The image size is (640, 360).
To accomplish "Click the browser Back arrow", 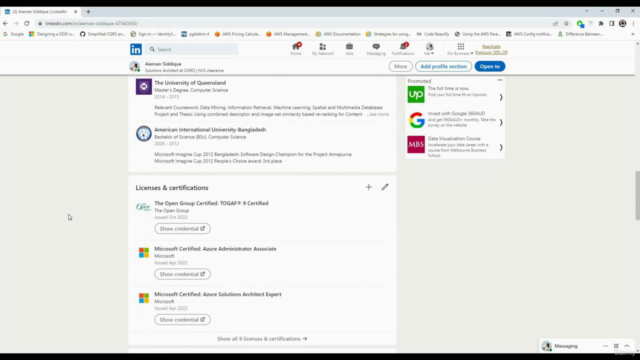I will click(5, 23).
